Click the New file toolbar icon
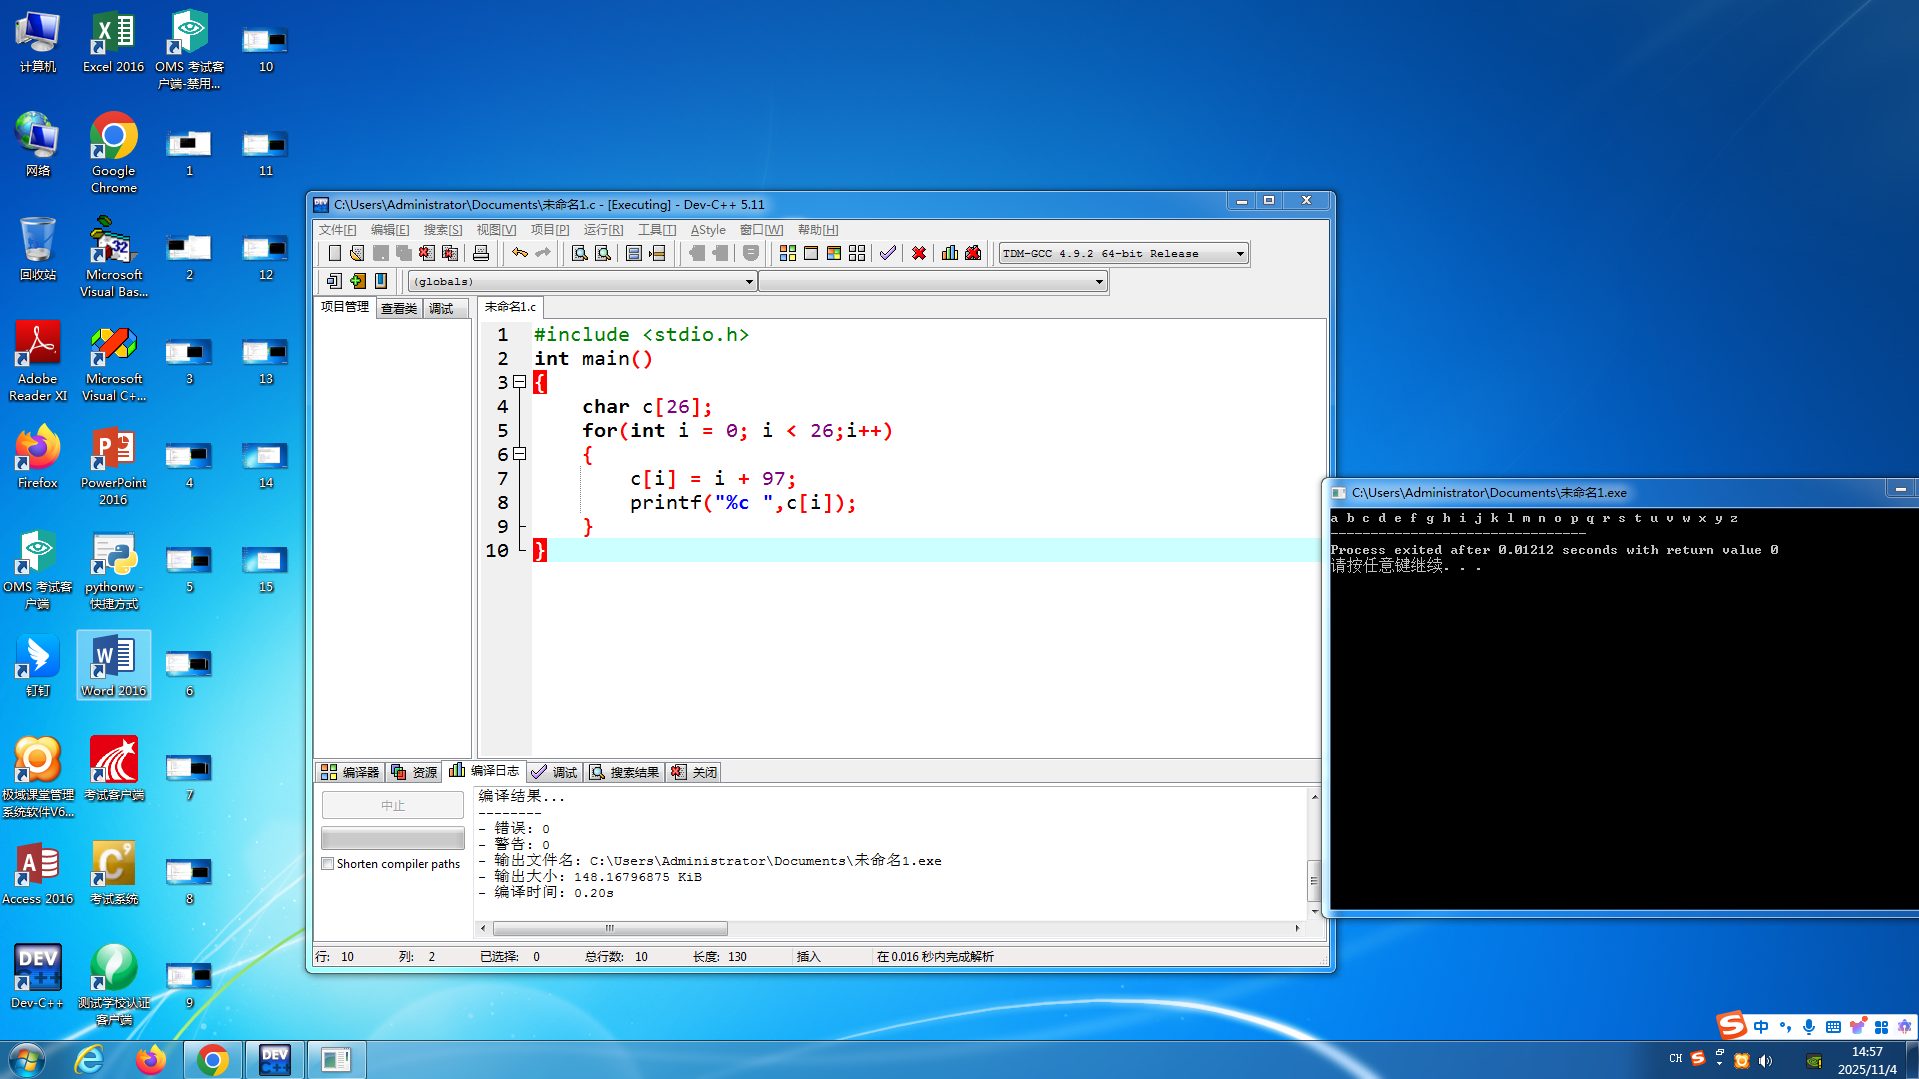The width and height of the screenshot is (1919, 1079). (x=335, y=254)
